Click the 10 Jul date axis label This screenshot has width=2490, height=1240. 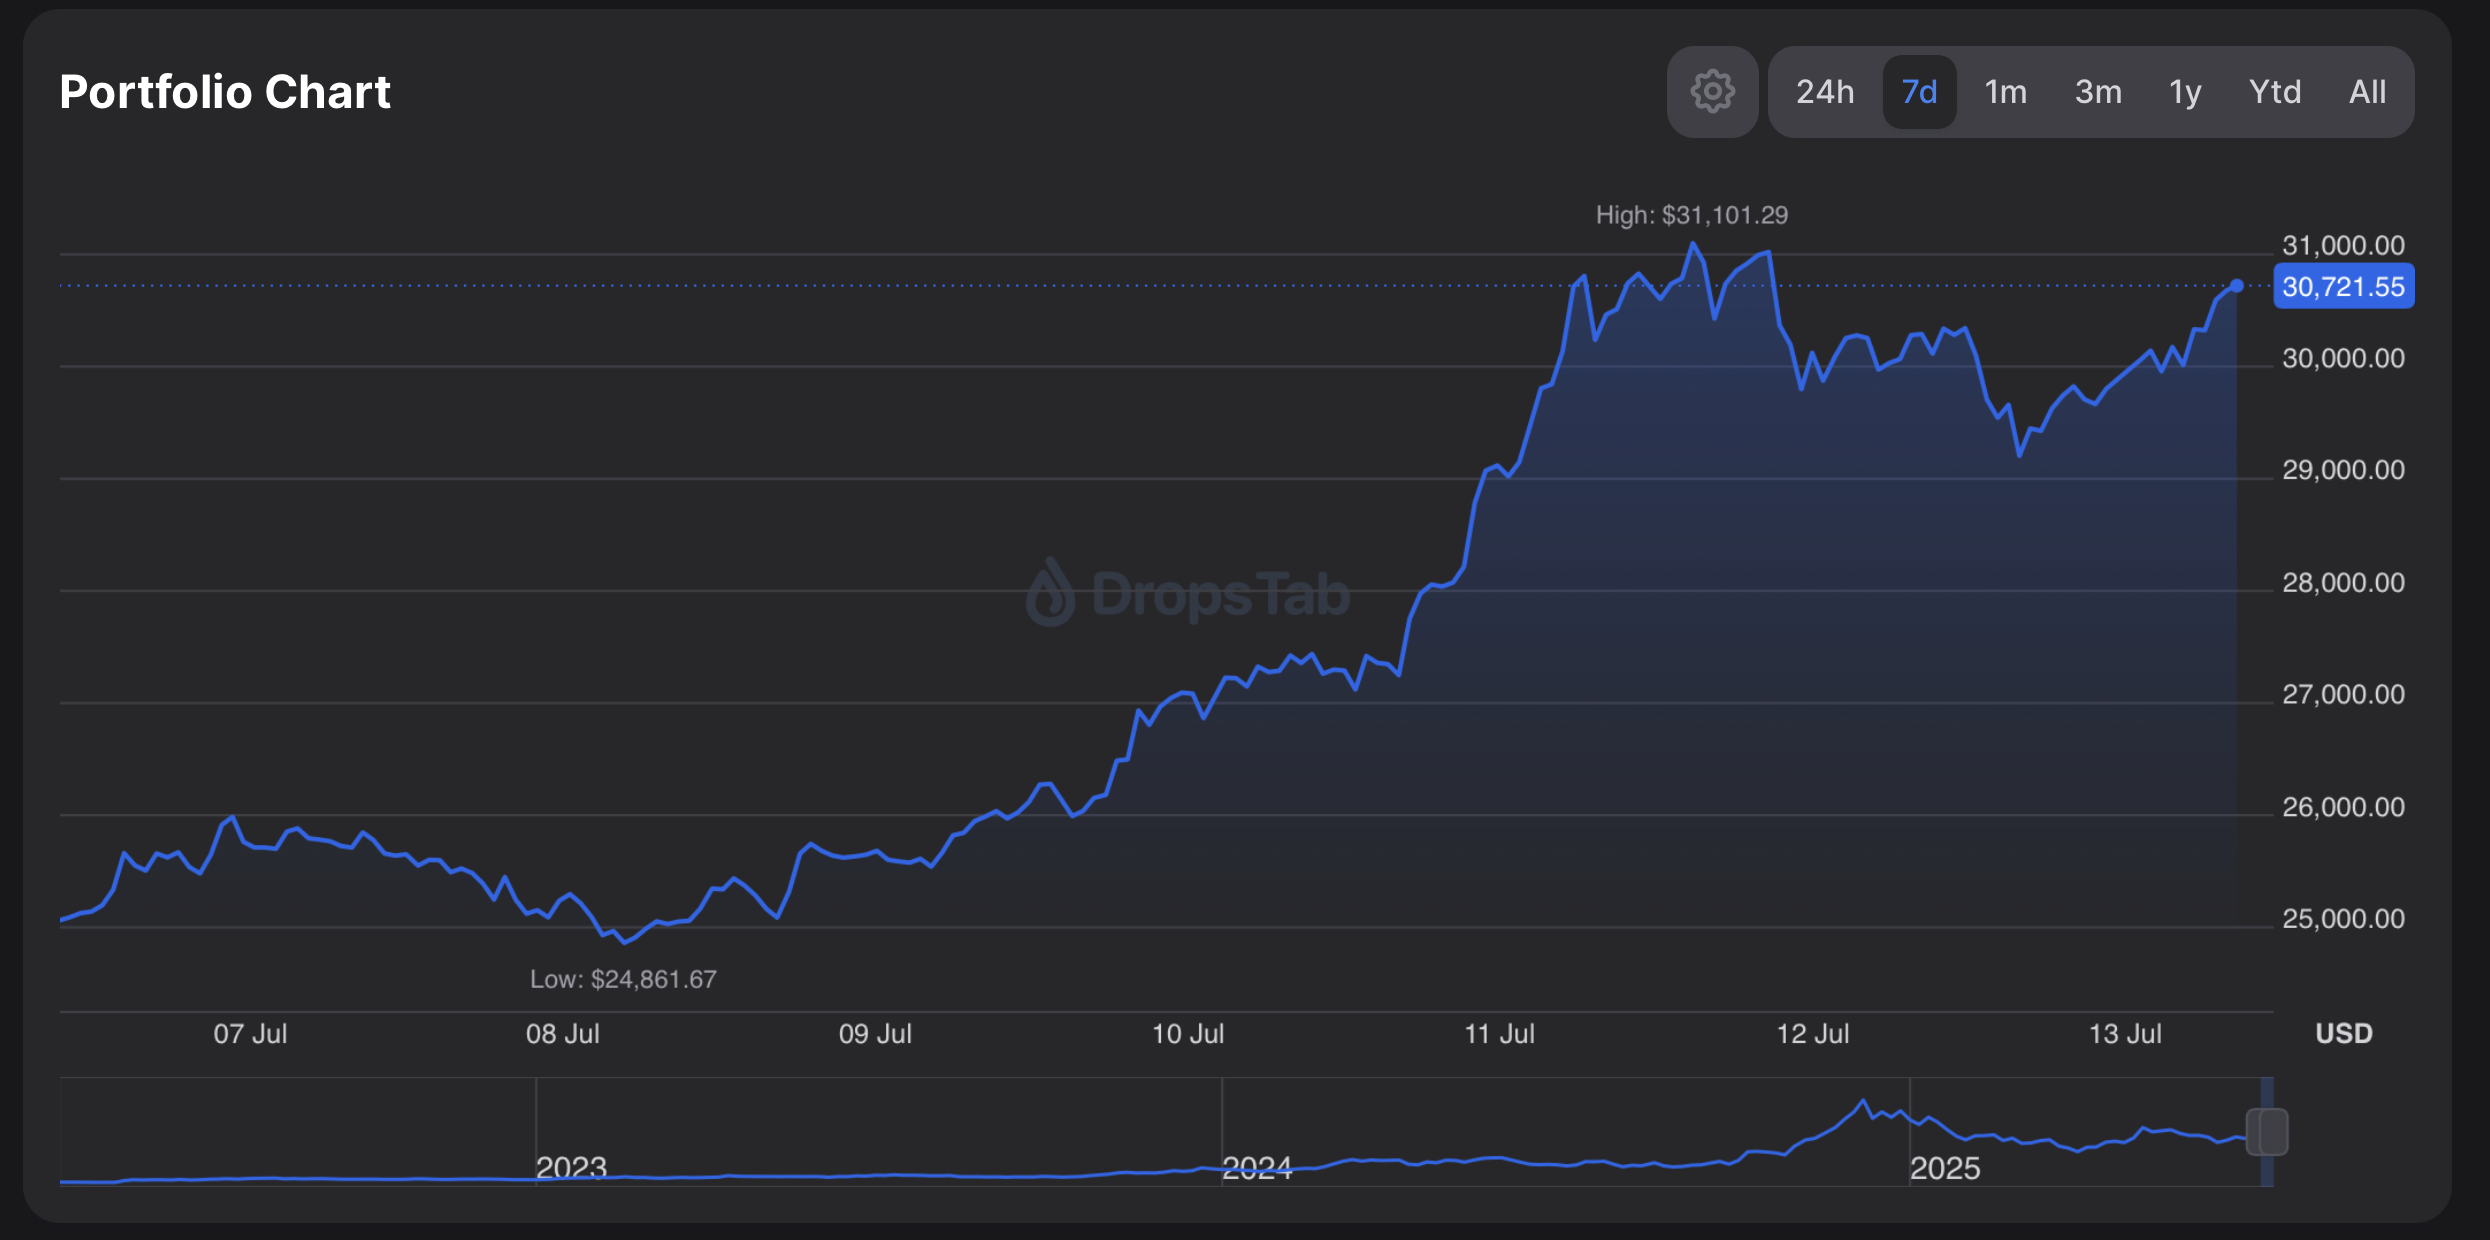[x=1187, y=1034]
